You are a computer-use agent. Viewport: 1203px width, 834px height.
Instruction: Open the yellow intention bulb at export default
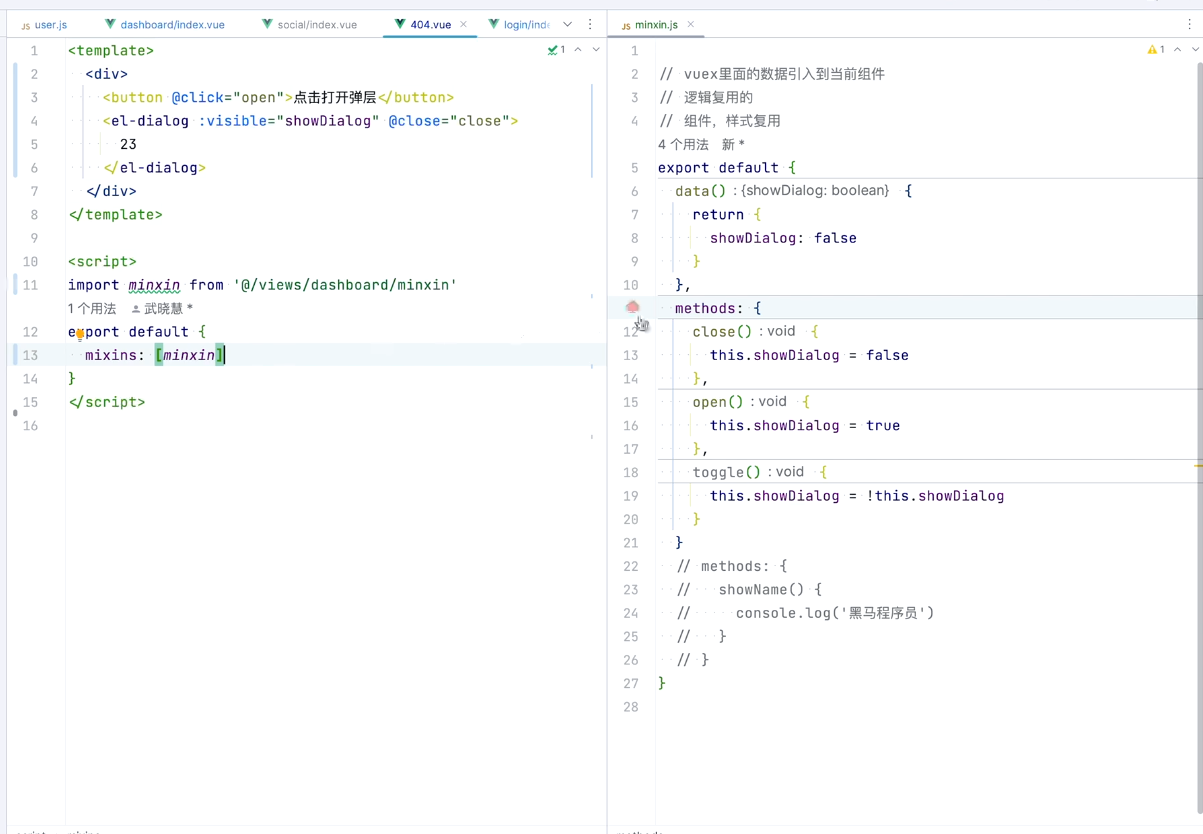80,335
